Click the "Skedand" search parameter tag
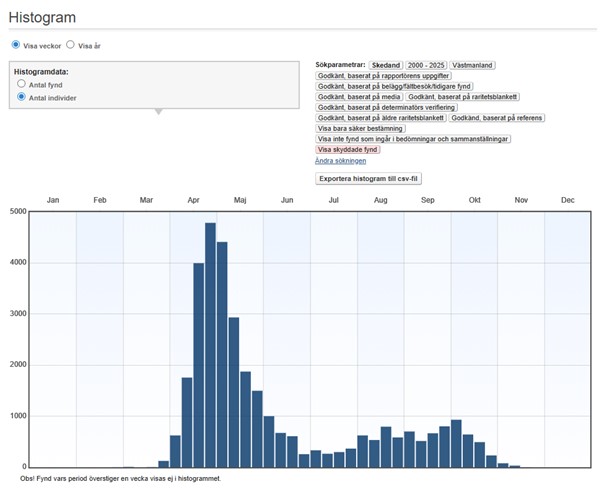 385,64
